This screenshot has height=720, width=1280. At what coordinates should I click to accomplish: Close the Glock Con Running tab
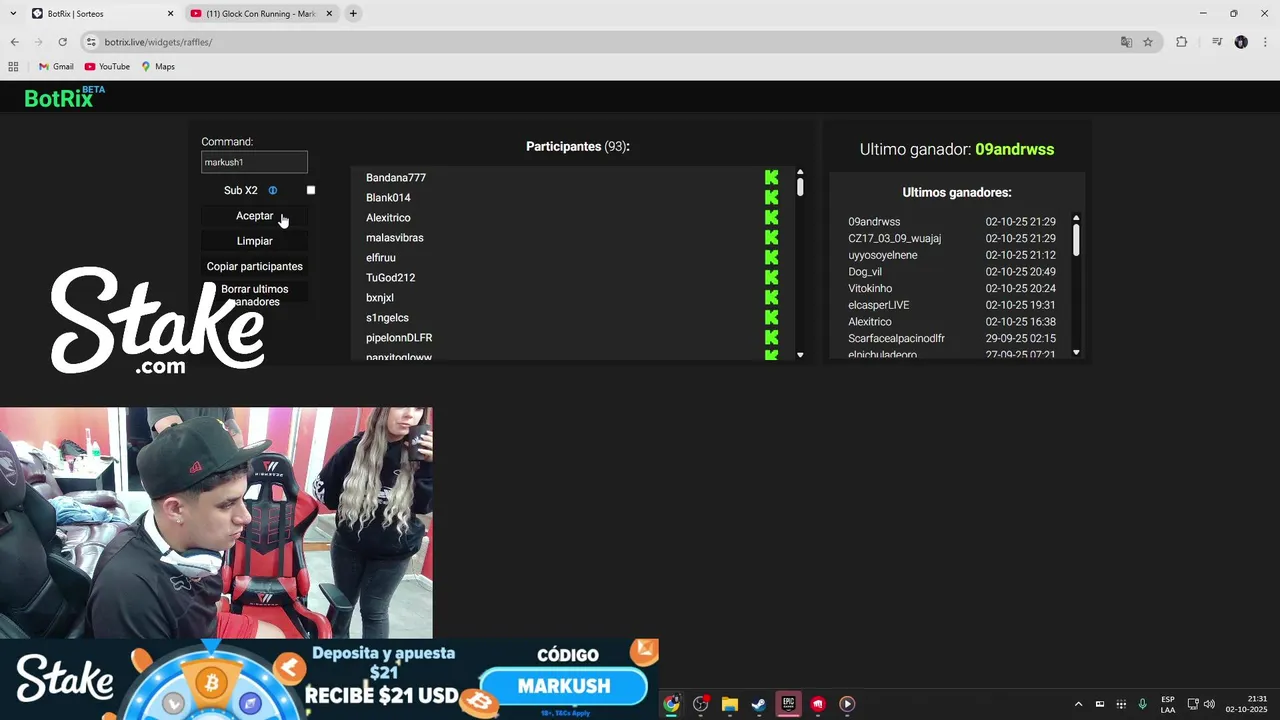pyautogui.click(x=329, y=14)
